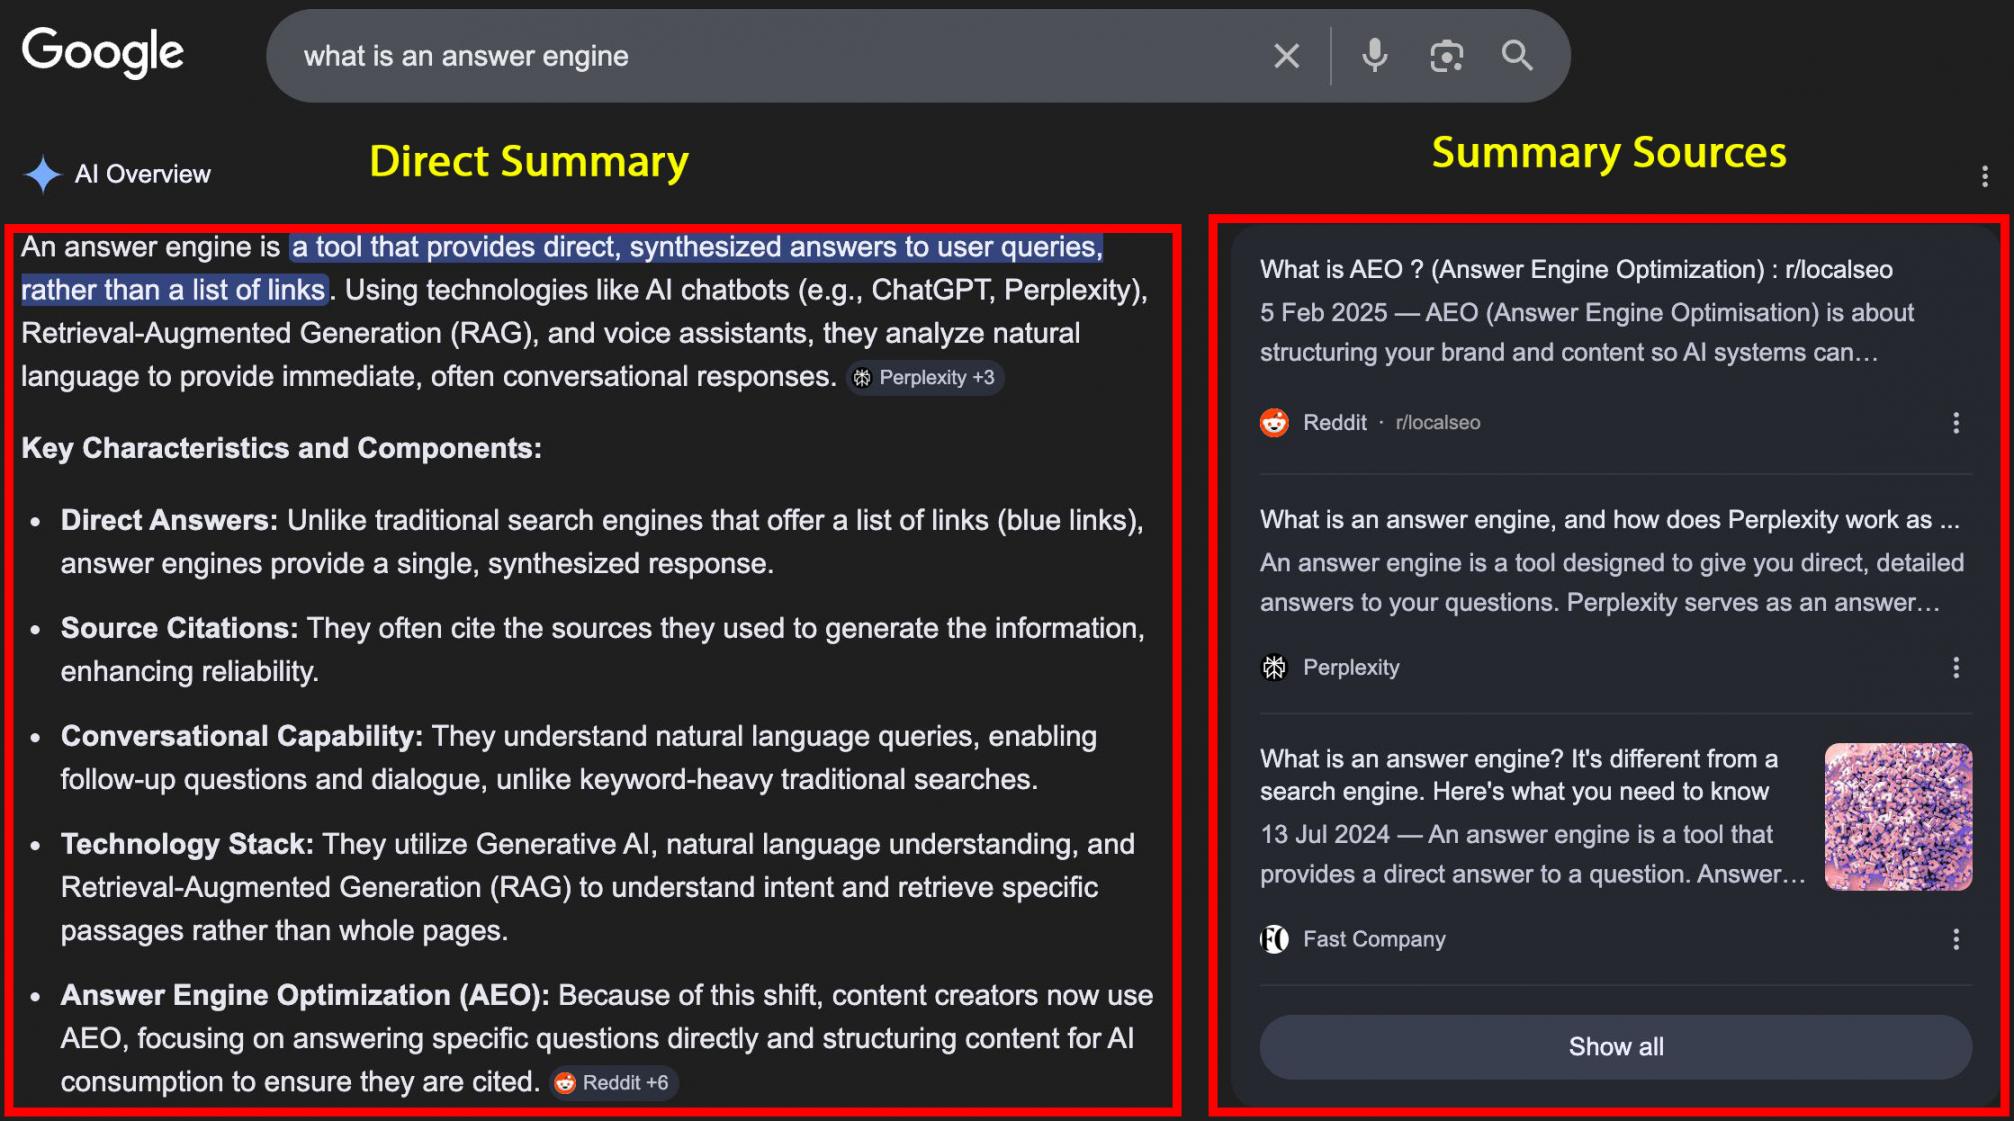This screenshot has height=1121, width=2014.
Task: Click the 'AI Overview' label
Action: coord(143,174)
